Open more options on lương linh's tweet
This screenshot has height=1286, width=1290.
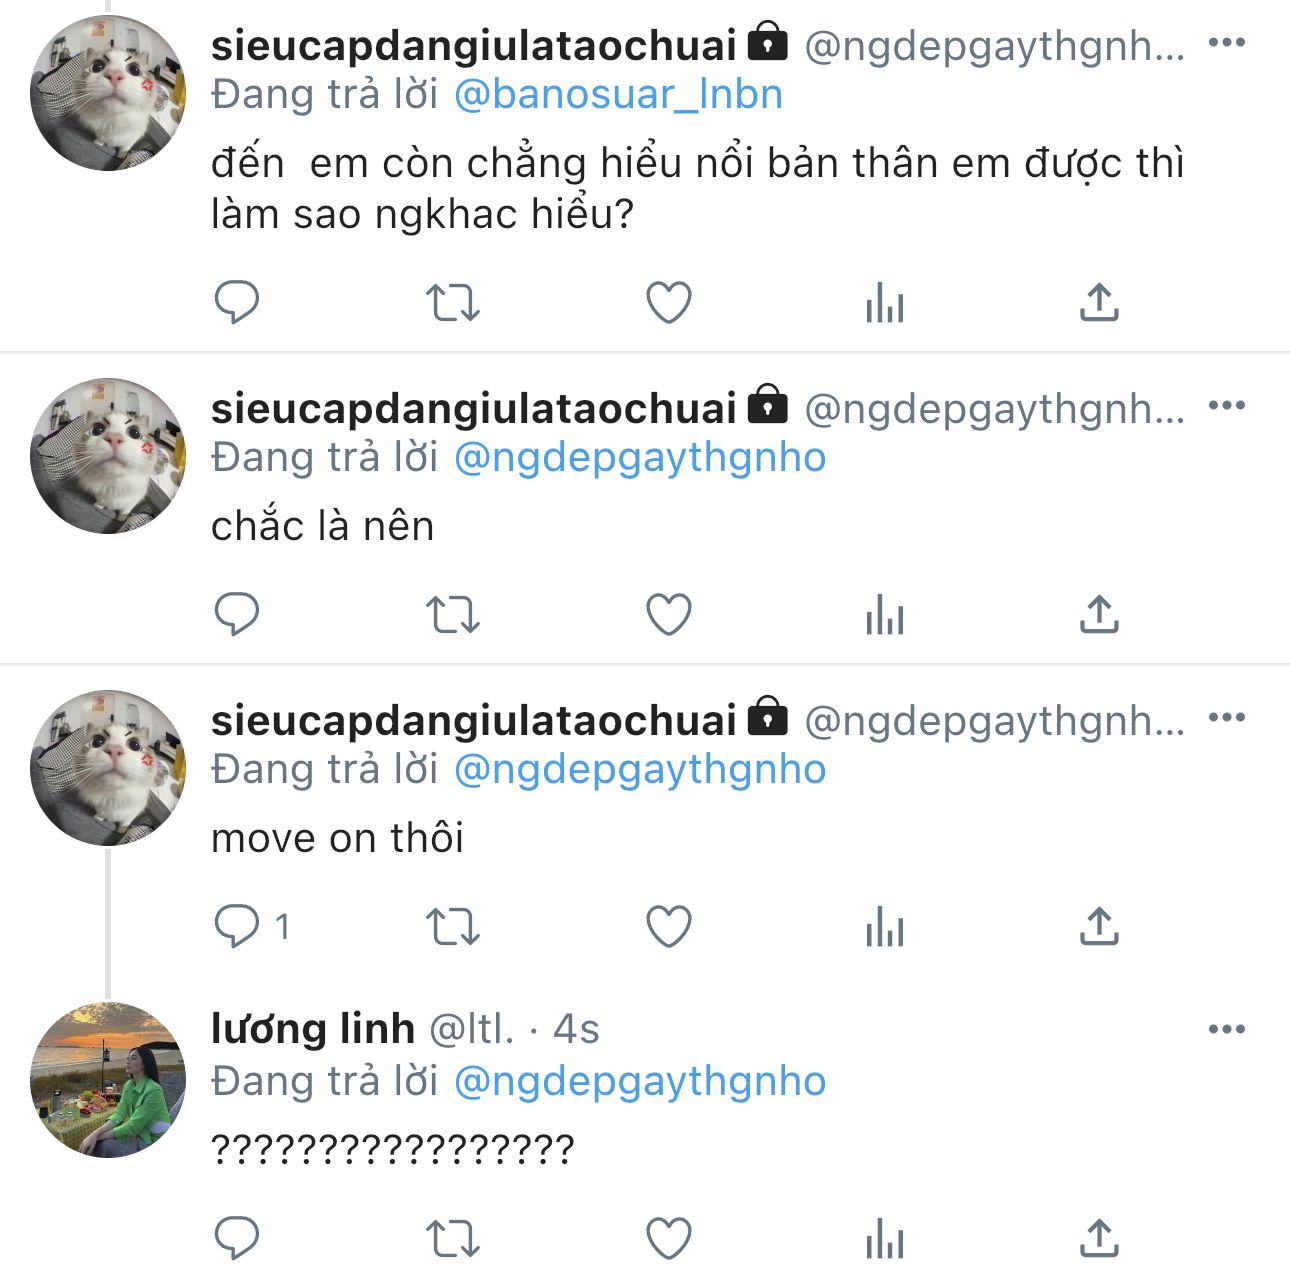point(1226,1029)
